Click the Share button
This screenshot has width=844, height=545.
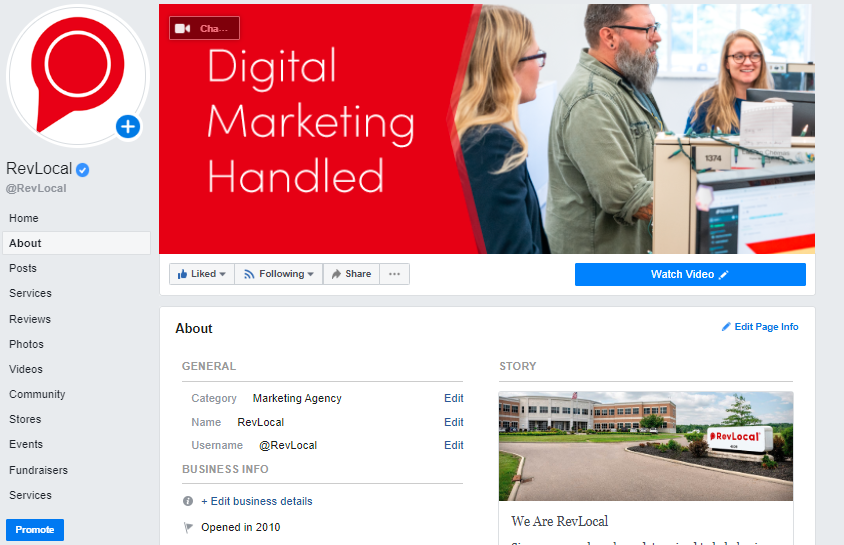click(351, 274)
